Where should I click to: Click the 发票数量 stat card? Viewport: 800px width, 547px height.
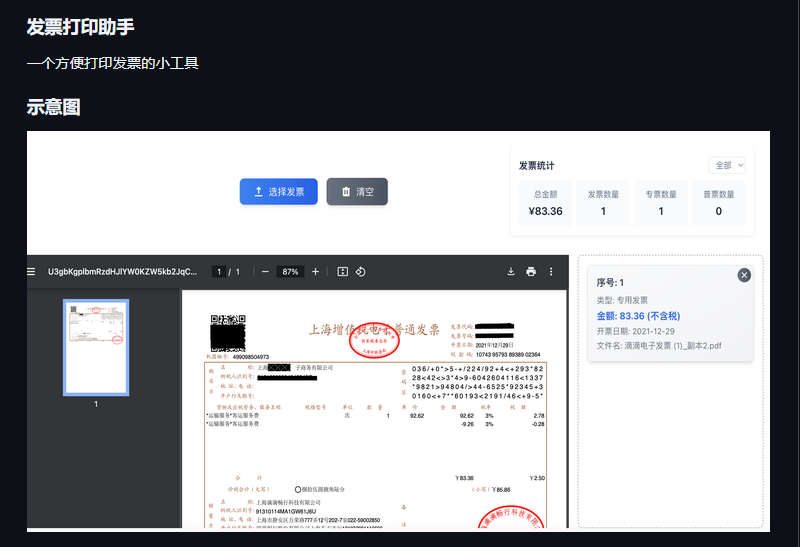[603, 203]
